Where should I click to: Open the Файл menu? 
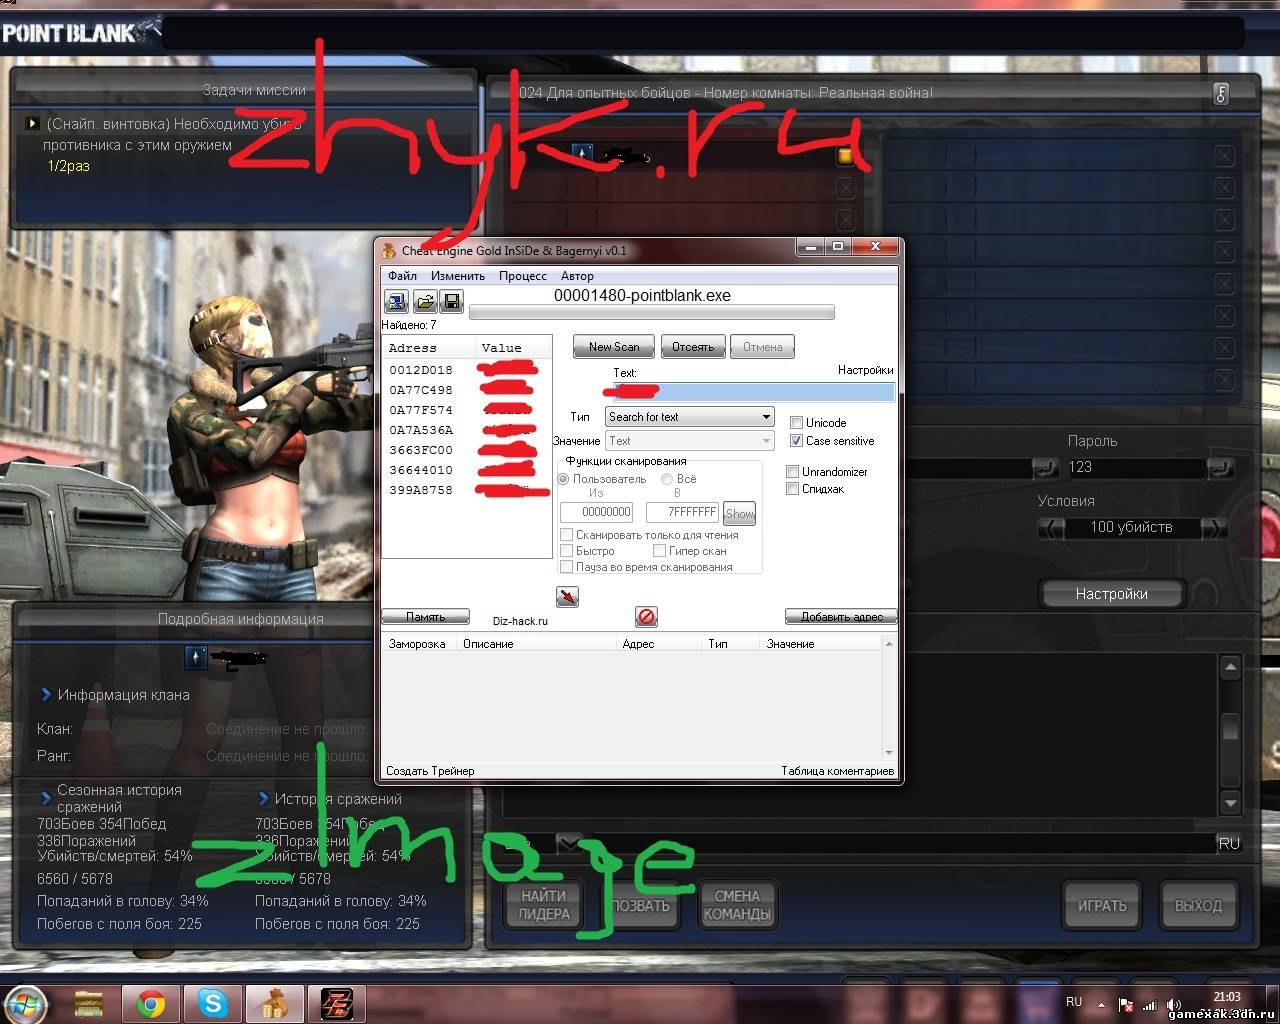pos(403,276)
